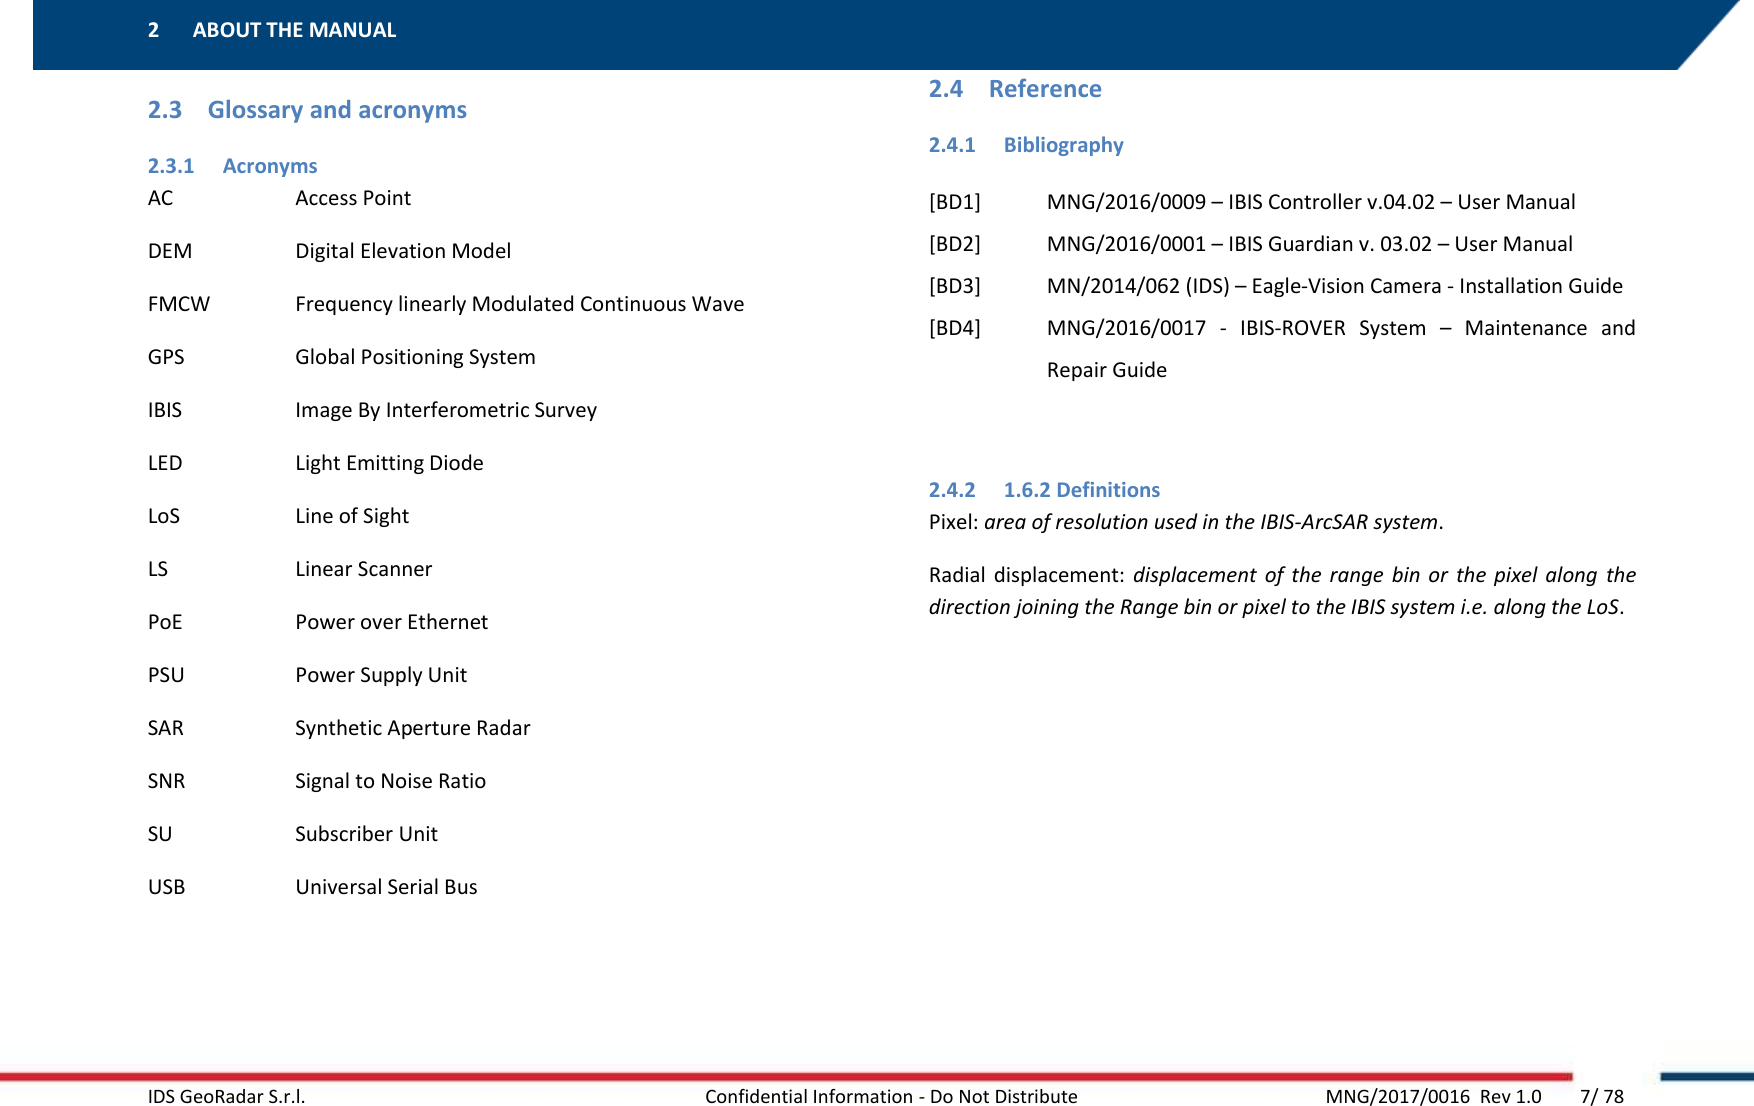Select the '2.4.1 Bibliography' subheading
This screenshot has height=1106, width=1754.
(1026, 145)
